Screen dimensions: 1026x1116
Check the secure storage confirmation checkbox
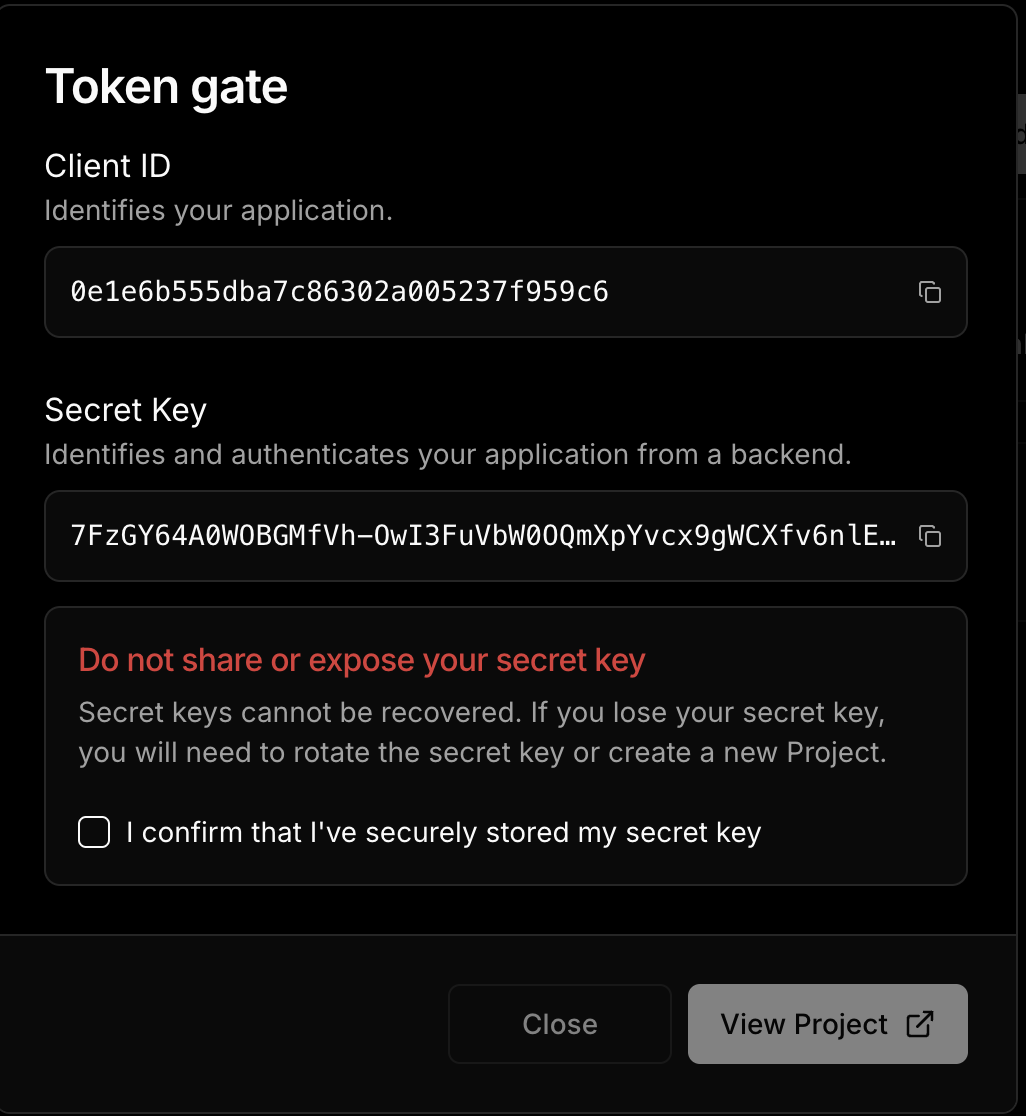click(93, 831)
